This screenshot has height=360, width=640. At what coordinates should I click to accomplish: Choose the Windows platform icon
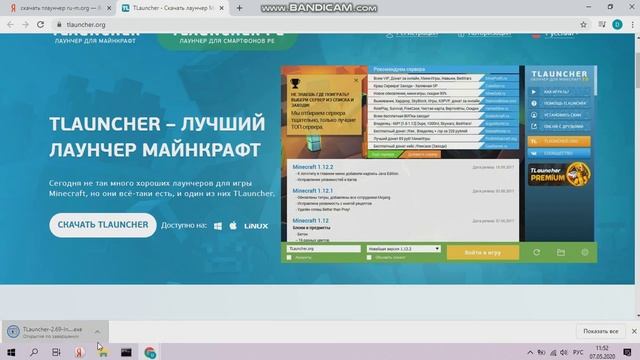point(218,226)
